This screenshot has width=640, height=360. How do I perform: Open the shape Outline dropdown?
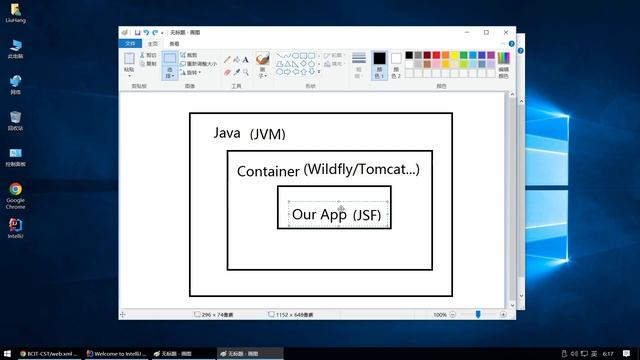(x=334, y=56)
